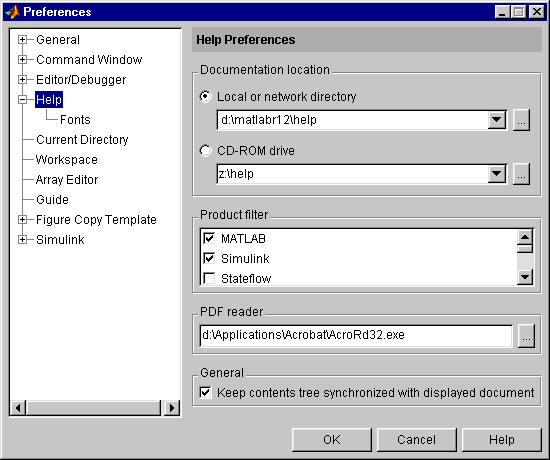Open the CD-ROM help path dropdown

tap(497, 174)
